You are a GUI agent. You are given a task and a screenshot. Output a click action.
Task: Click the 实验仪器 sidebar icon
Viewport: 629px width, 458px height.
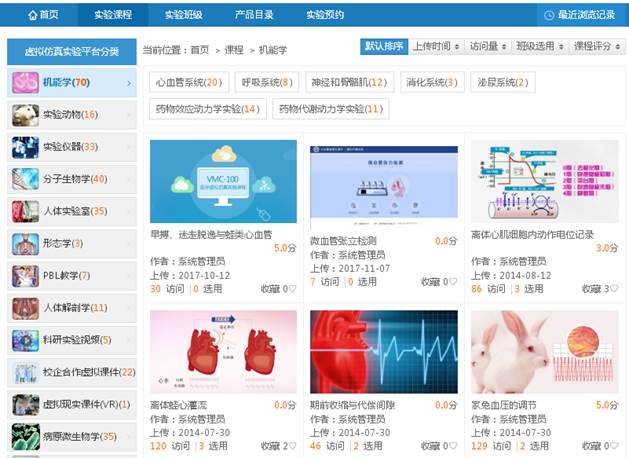26,147
